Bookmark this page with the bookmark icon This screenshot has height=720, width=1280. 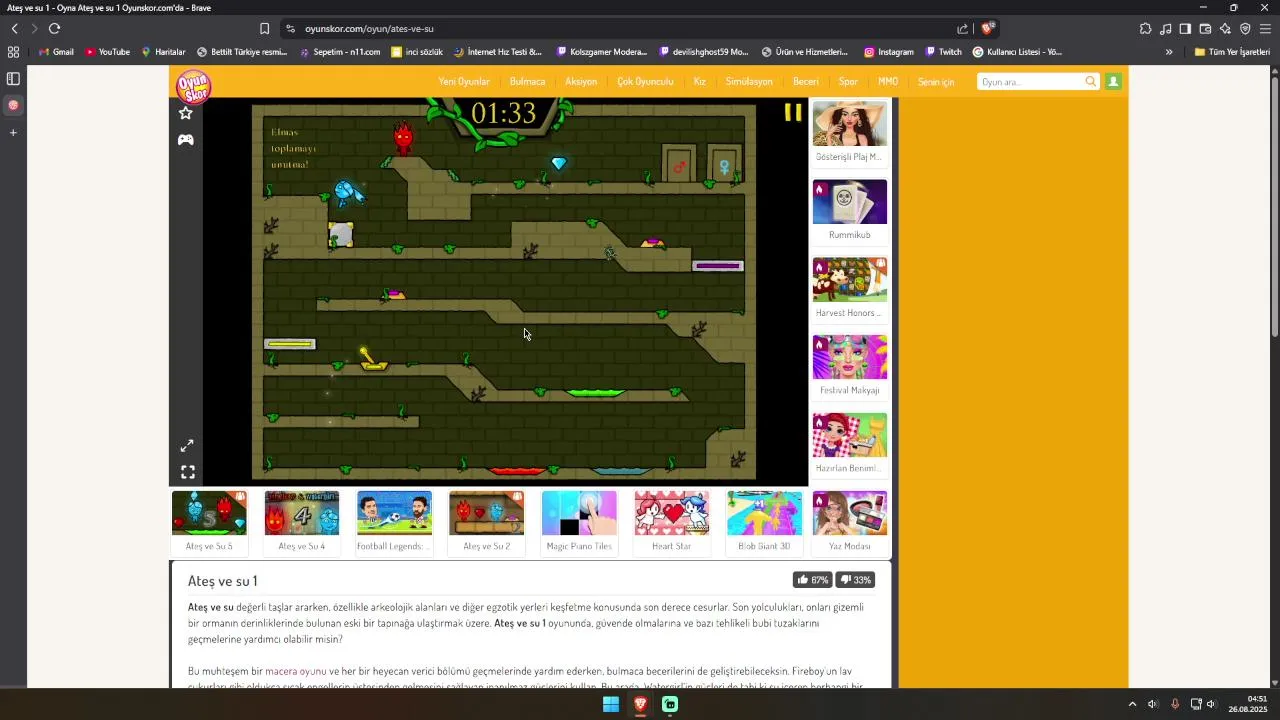coord(264,29)
